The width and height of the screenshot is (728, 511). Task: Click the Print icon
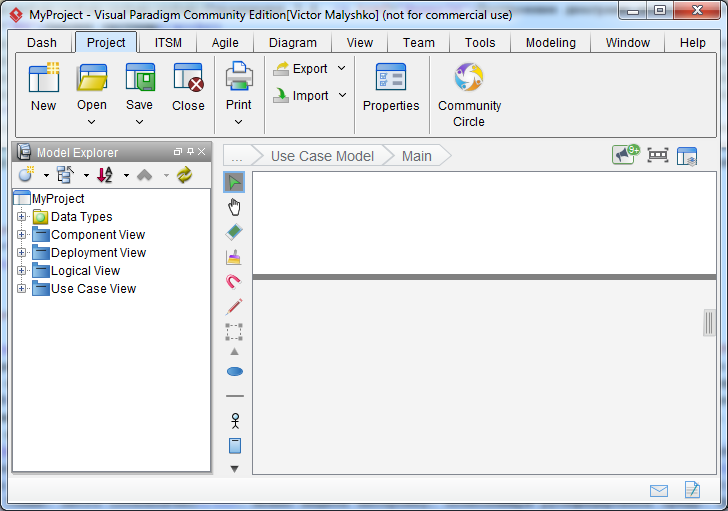pyautogui.click(x=239, y=76)
